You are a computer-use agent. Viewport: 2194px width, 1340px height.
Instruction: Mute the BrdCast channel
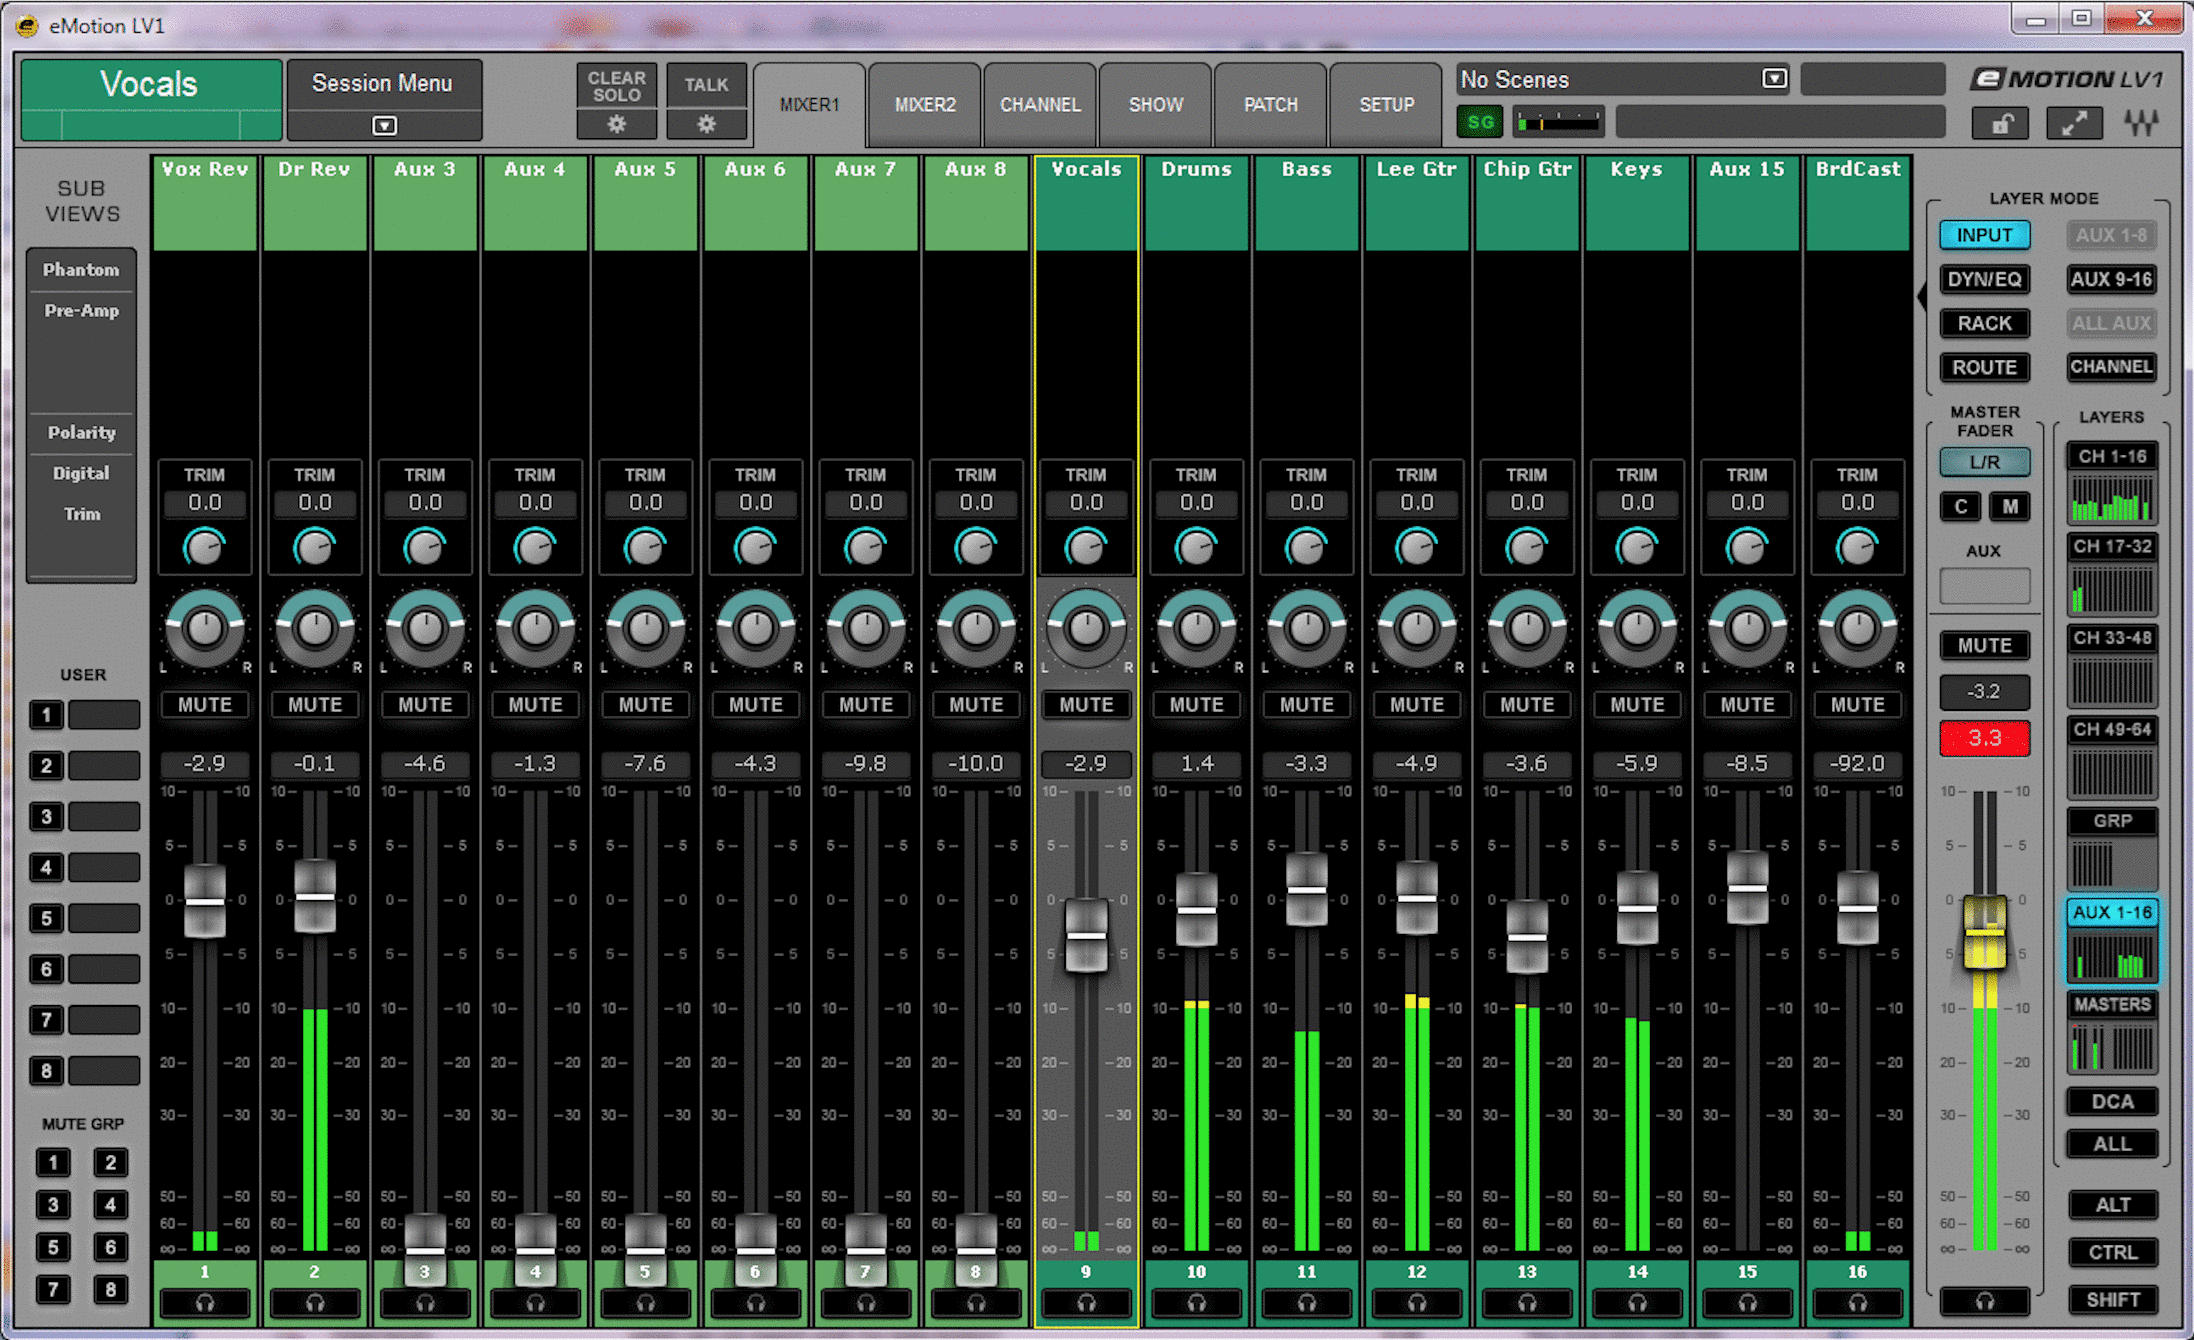point(1857,705)
